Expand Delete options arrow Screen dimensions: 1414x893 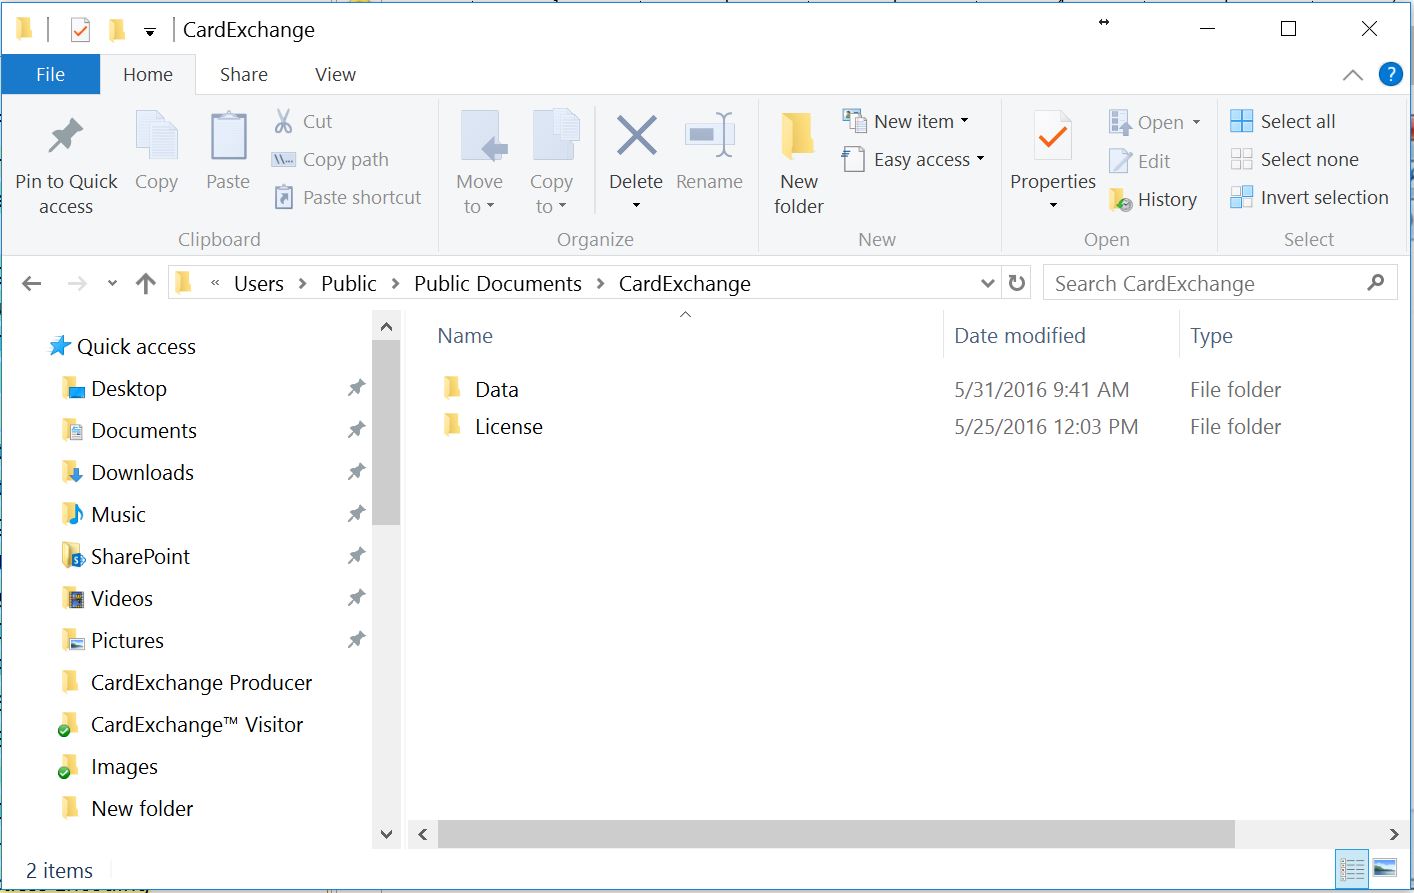tap(636, 206)
